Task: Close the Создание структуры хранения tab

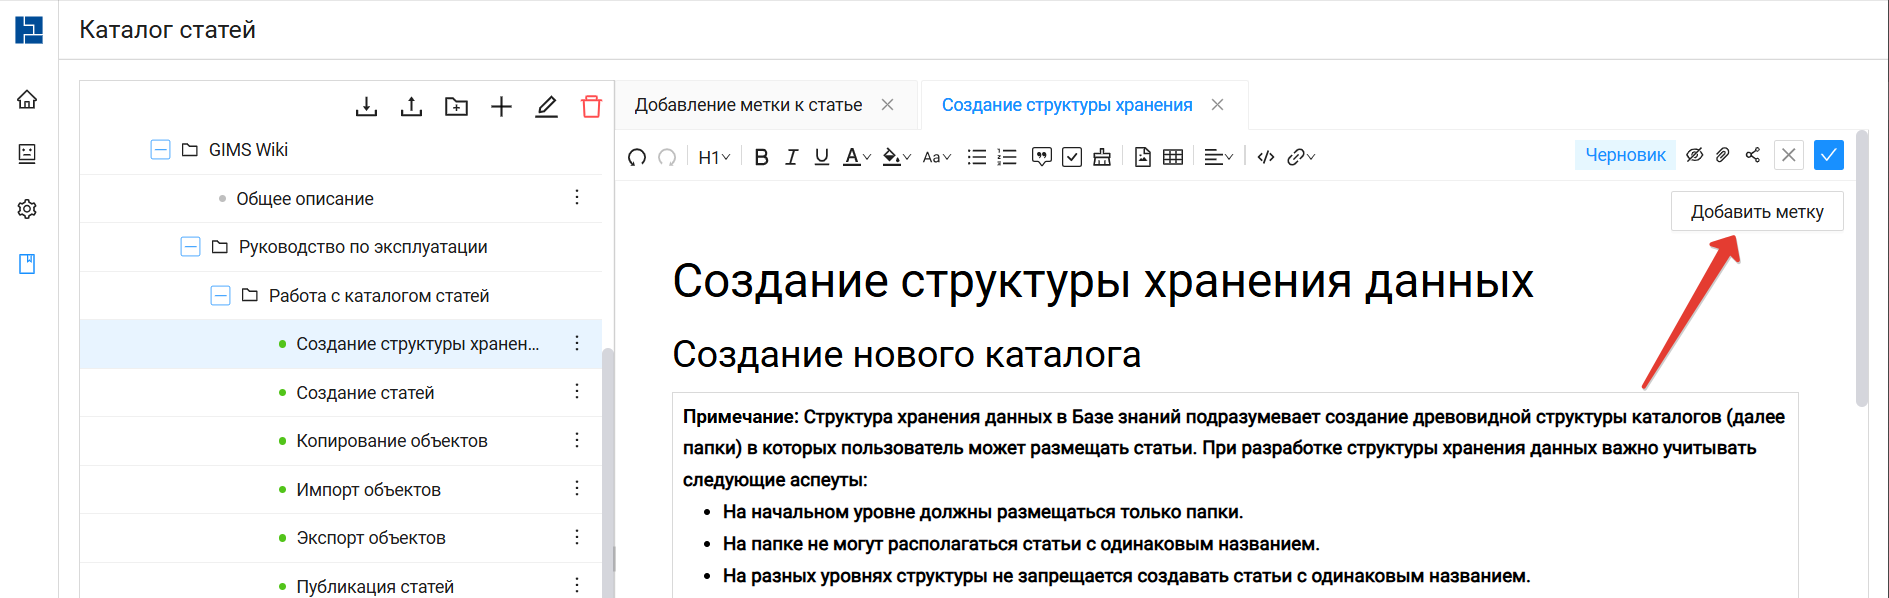Action: coord(1217,105)
